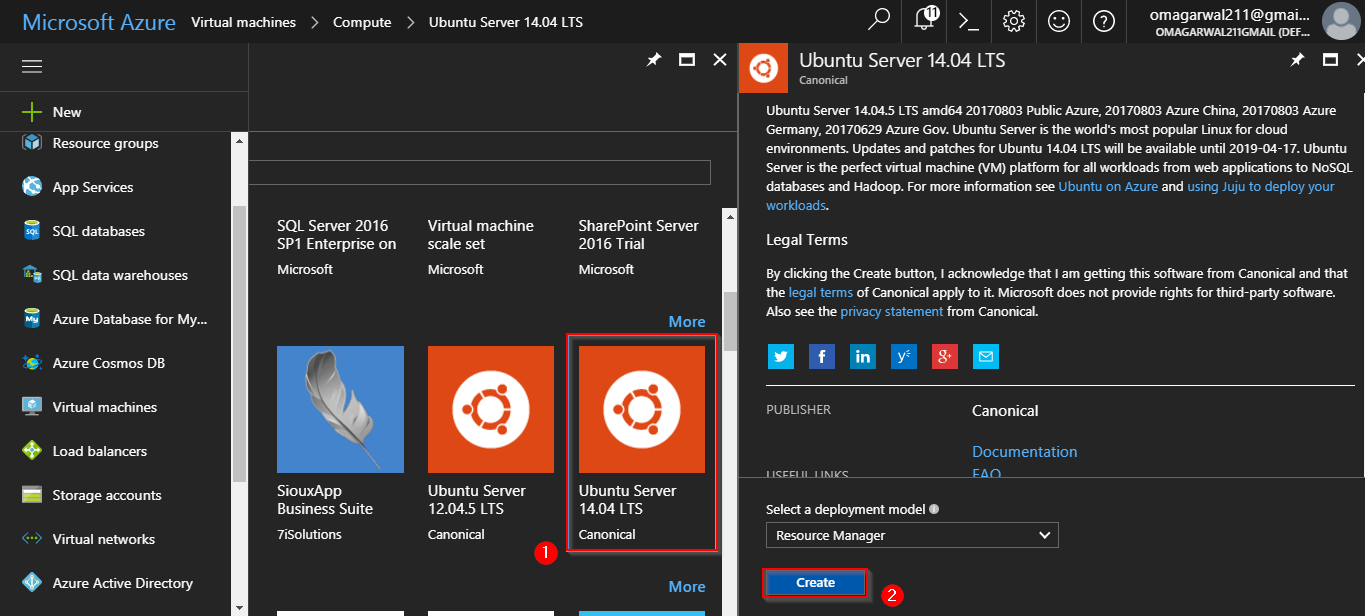This screenshot has width=1365, height=616.
Task: Click Compute blade vertical scrollbar
Action: [x=730, y=320]
